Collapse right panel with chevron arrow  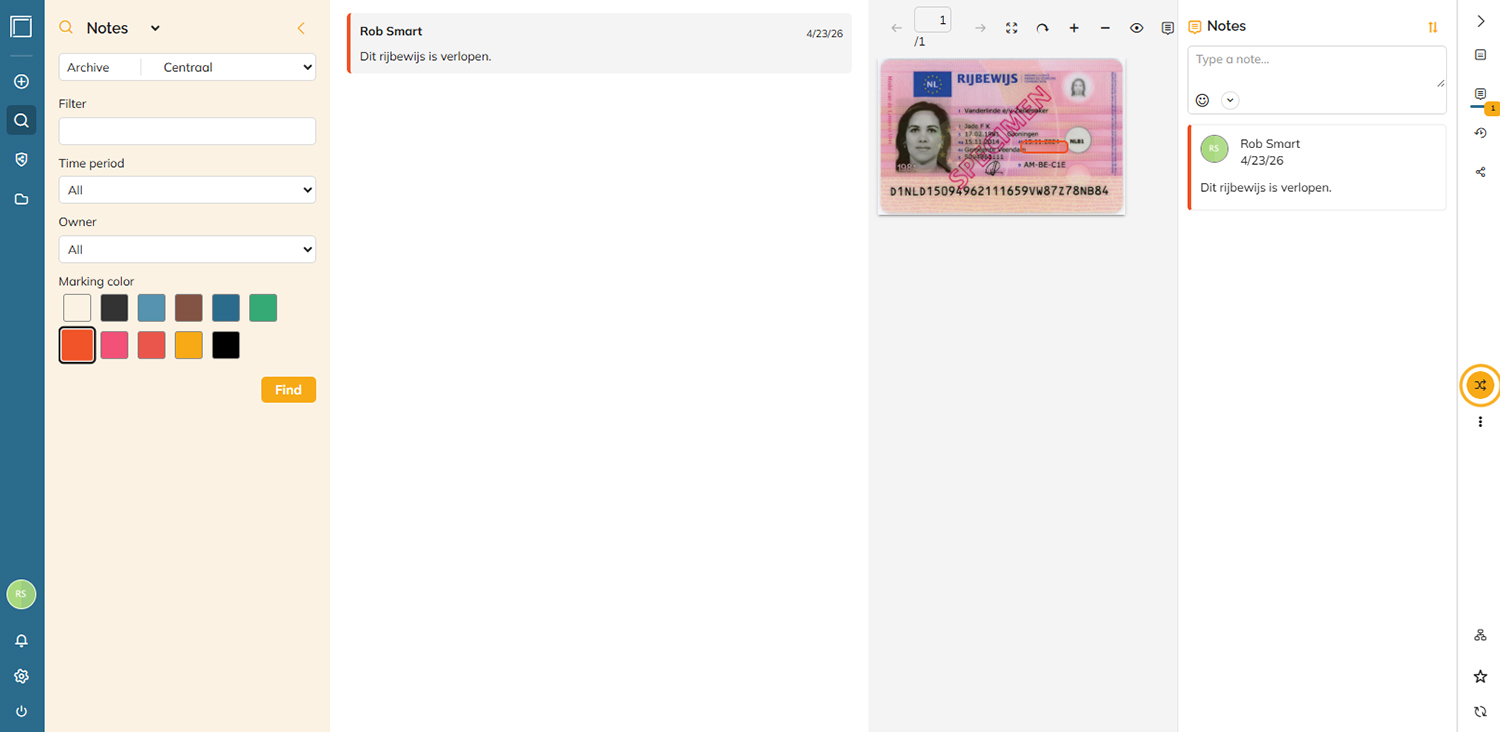(x=1481, y=21)
